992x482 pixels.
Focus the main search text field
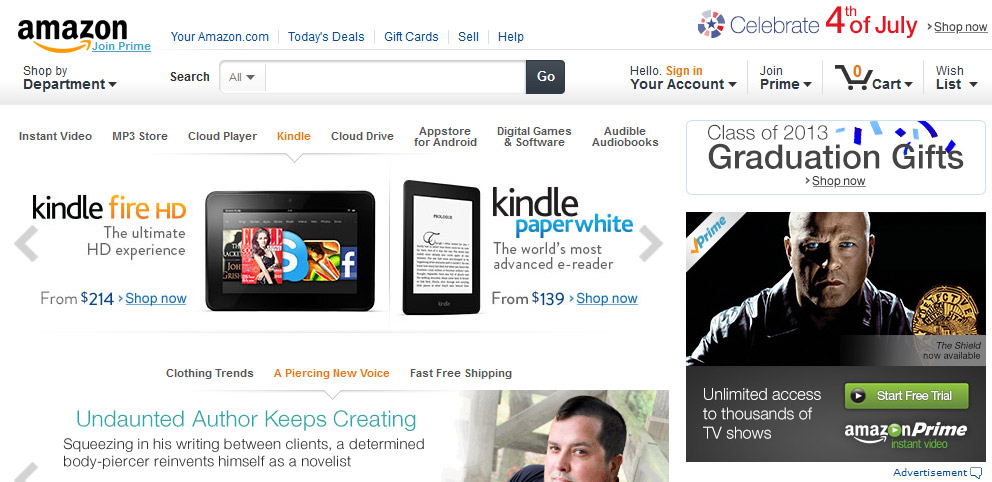[395, 77]
